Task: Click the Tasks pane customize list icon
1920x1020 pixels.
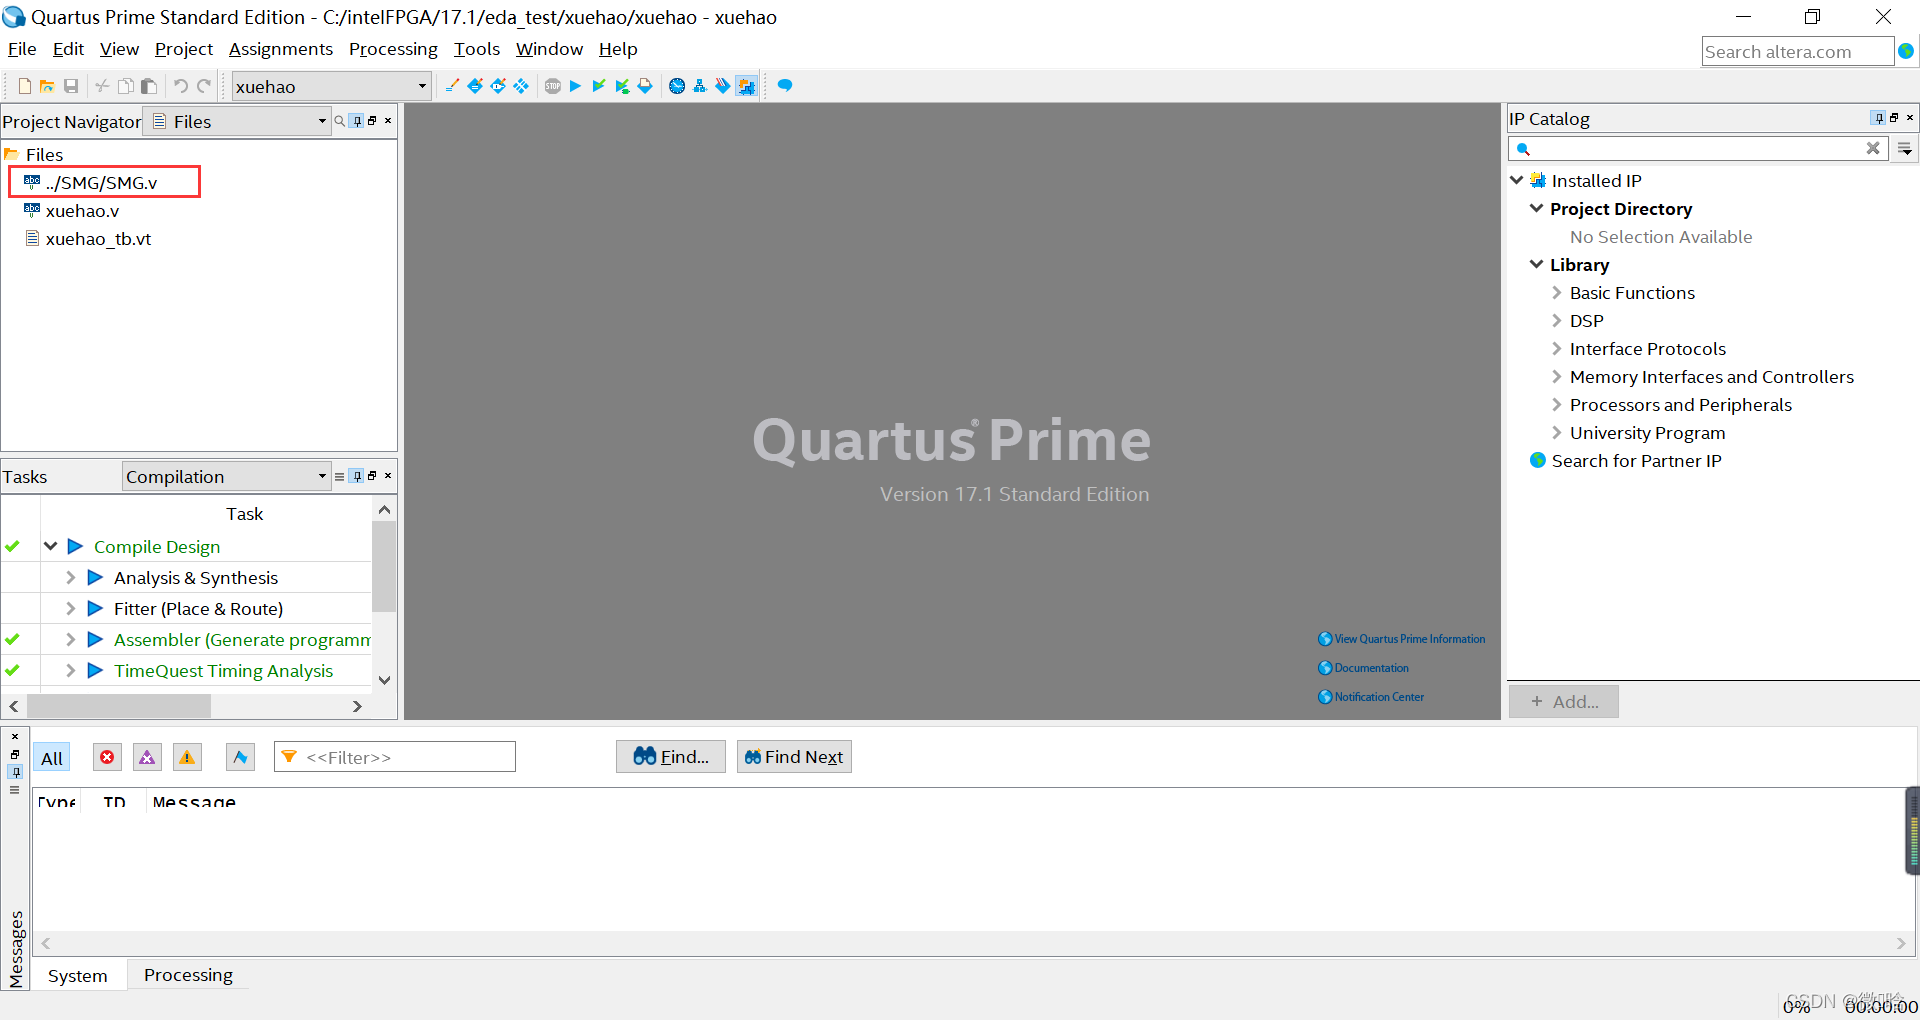Action: [x=339, y=477]
